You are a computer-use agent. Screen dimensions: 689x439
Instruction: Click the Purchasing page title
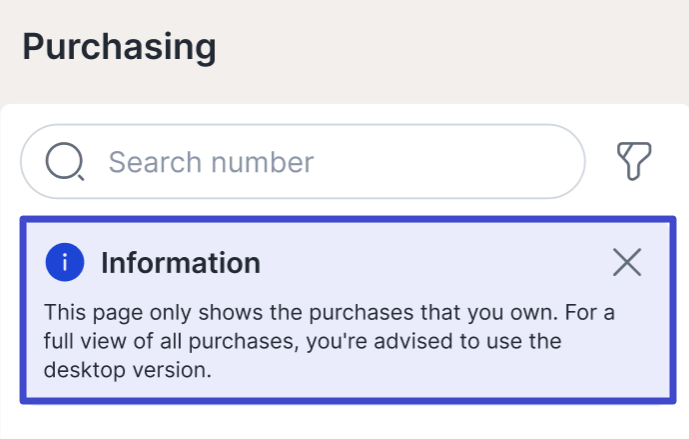tap(119, 47)
